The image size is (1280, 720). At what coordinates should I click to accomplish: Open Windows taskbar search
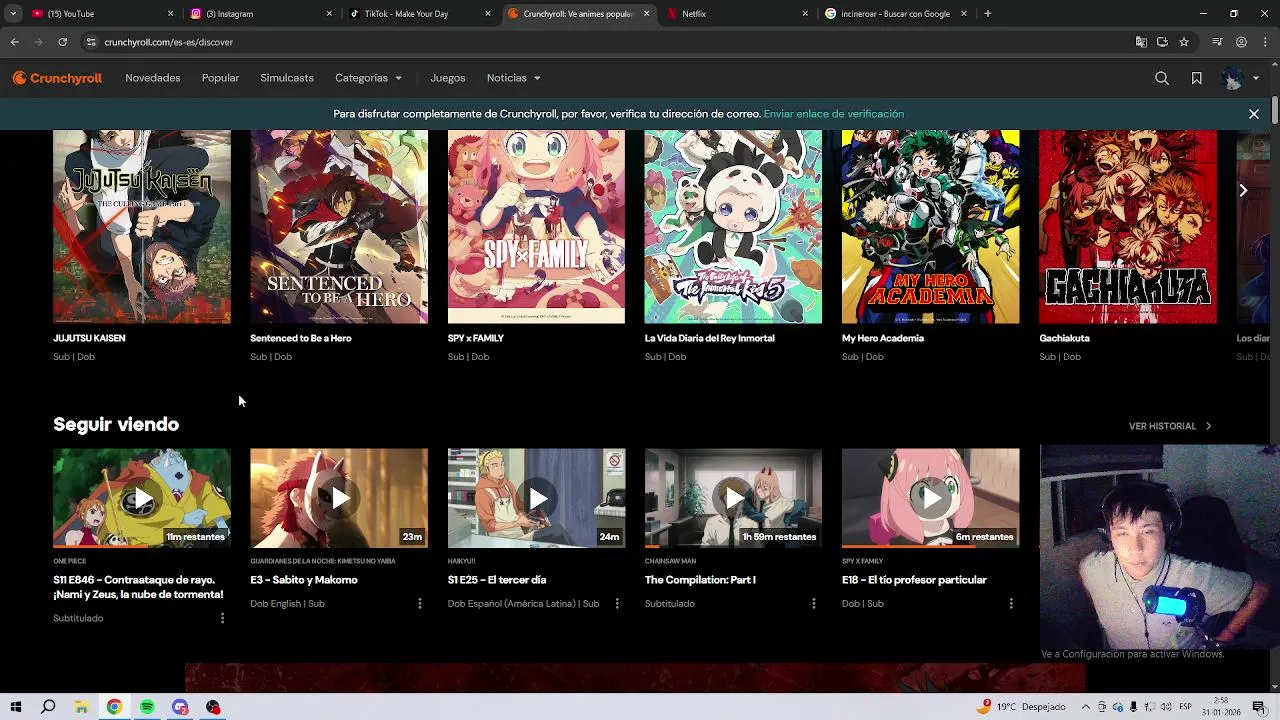click(48, 707)
